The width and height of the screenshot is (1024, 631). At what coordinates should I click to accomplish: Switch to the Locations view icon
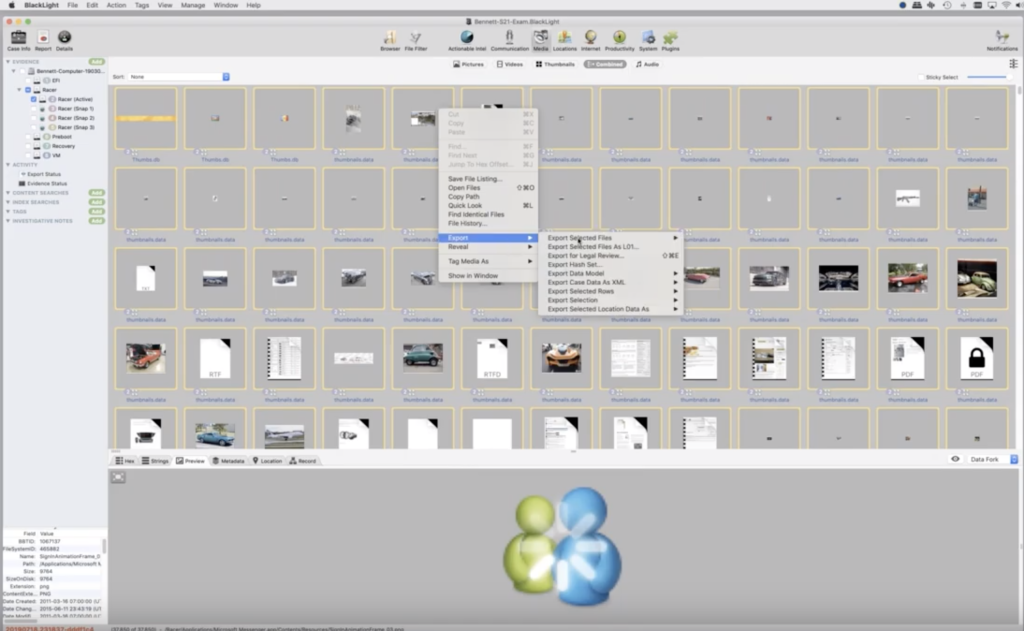(565, 37)
